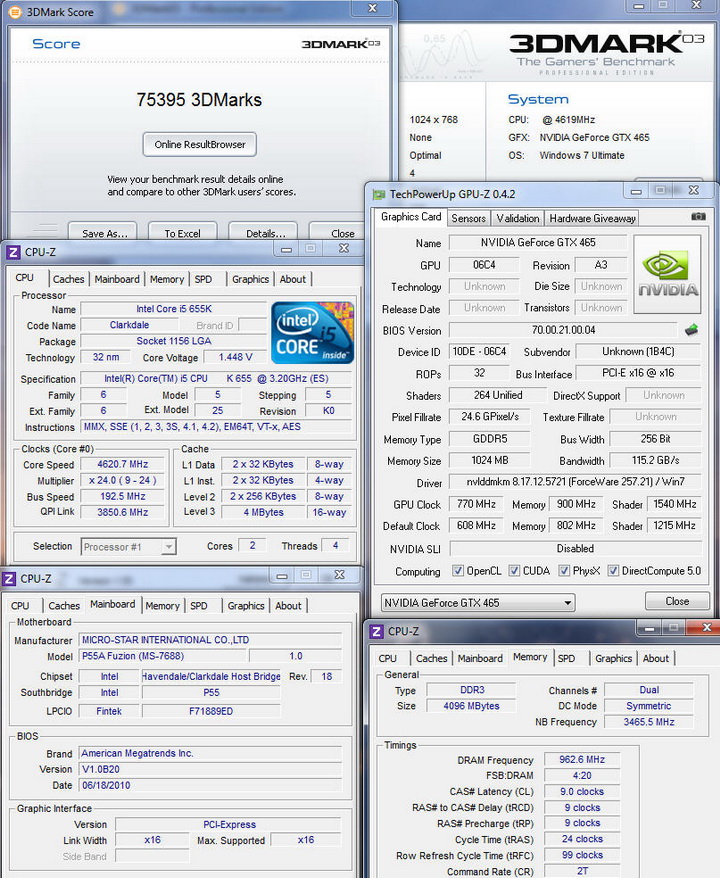Click the Shader clock 1540 MHz value
The image size is (720, 878).
tap(675, 504)
